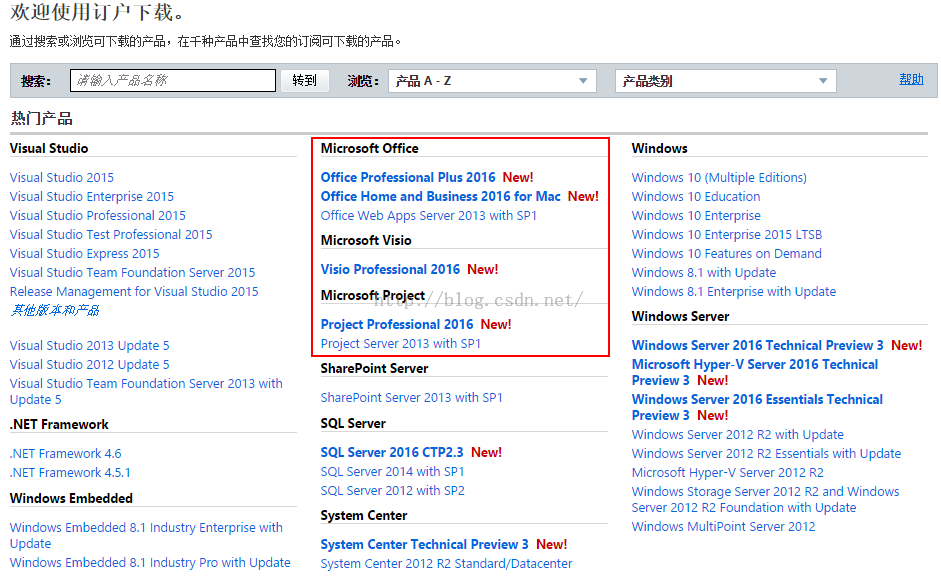The image size is (941, 579).
Task: Open Windows 8.1 with Update link
Action: tap(703, 272)
